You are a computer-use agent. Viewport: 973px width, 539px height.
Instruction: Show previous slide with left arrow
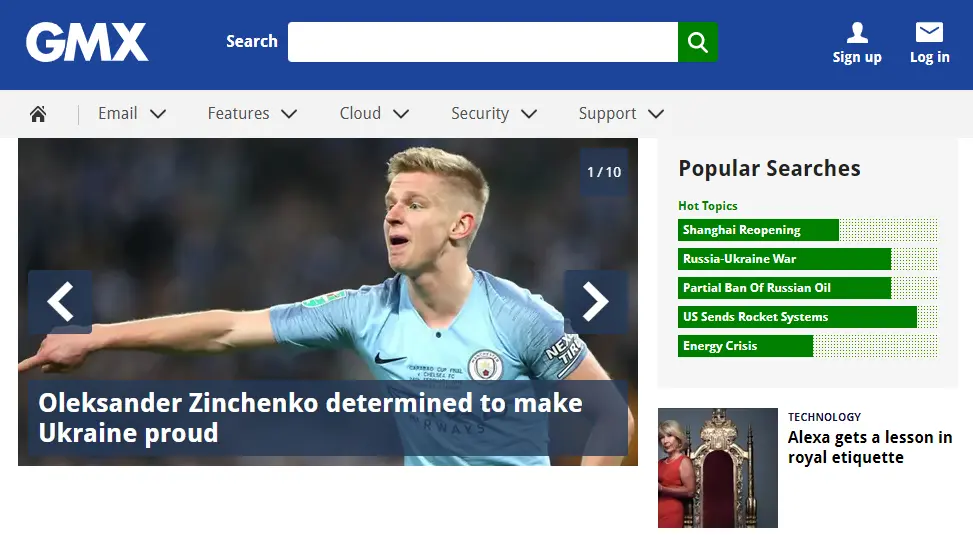pos(60,301)
